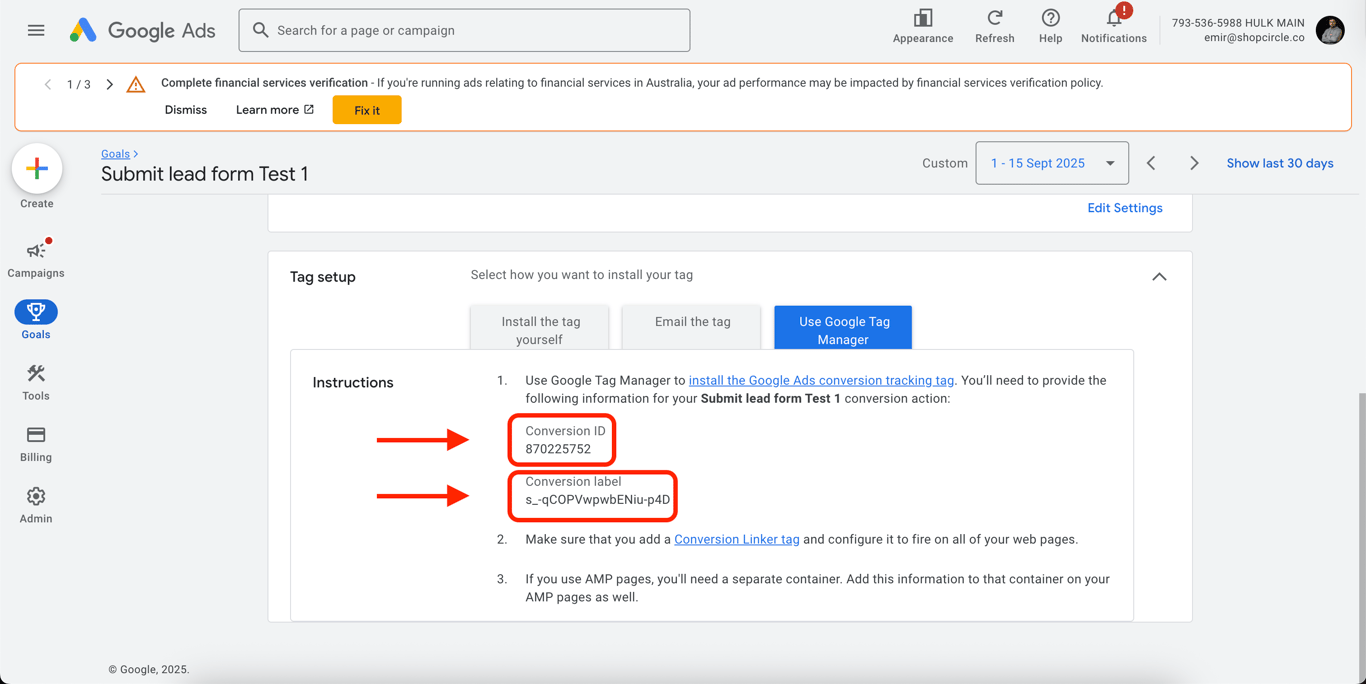Open the custom date range dropdown

1052,163
